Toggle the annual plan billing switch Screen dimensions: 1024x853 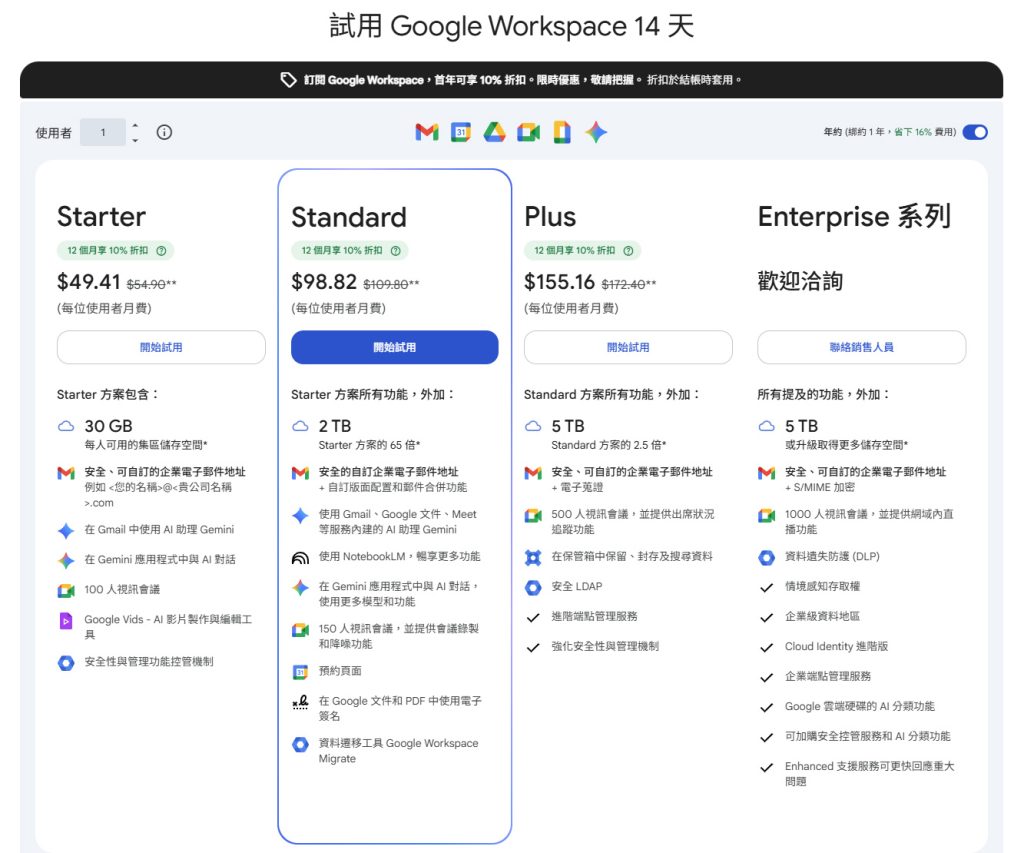point(975,133)
